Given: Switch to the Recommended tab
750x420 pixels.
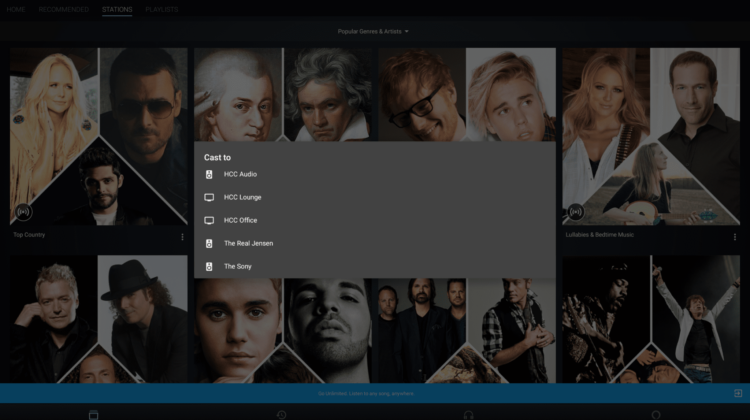Looking at the screenshot, I should pos(63,9).
